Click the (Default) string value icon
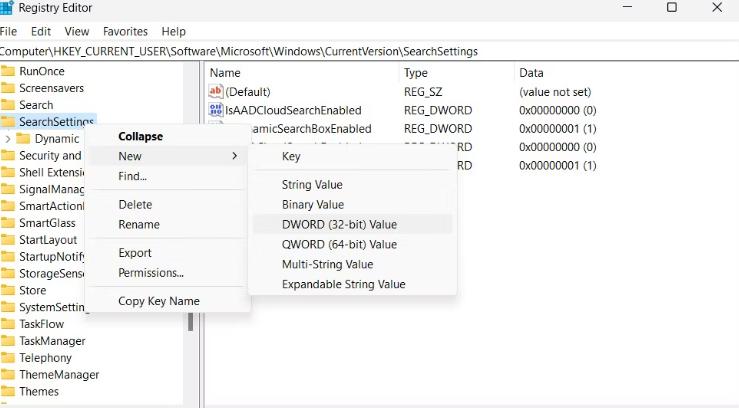Image resolution: width=739 pixels, height=408 pixels. (x=215, y=91)
